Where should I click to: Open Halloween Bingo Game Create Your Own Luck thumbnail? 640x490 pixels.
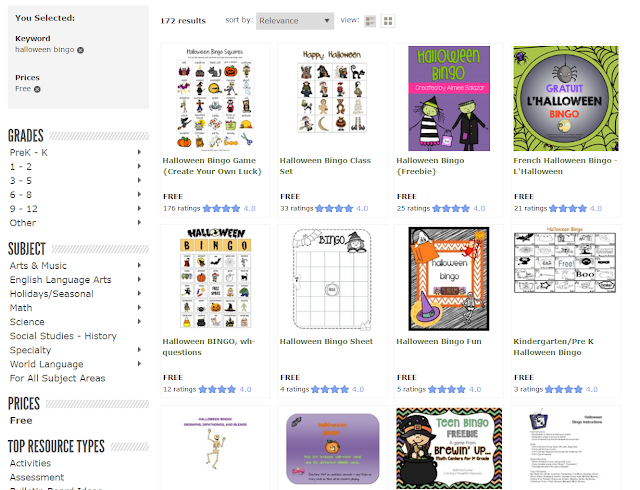tap(215, 98)
